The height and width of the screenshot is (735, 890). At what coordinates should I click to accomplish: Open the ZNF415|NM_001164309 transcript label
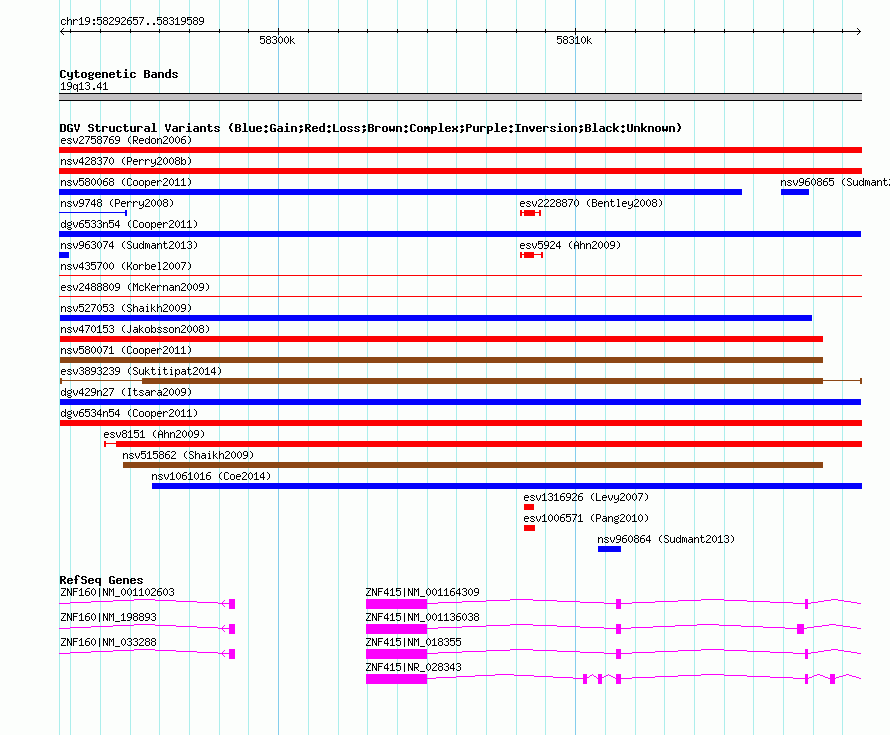coord(422,592)
